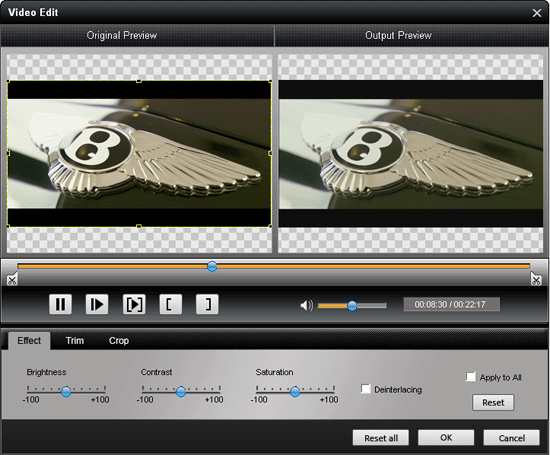Viewport: 550px width, 455px height.
Task: Click the original preview video frame
Action: (x=139, y=154)
